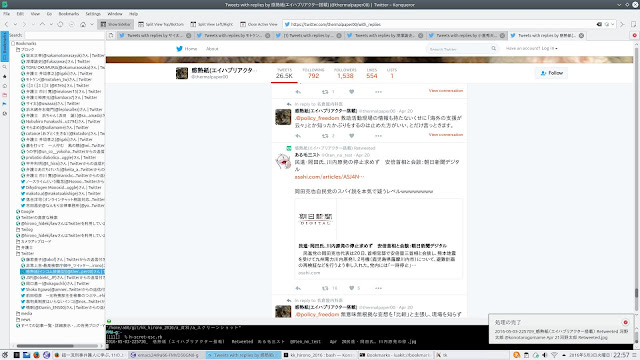Click the sidebar blue flag icon
Image resolution: width=640 pixels, height=360 pixels.
point(4,104)
